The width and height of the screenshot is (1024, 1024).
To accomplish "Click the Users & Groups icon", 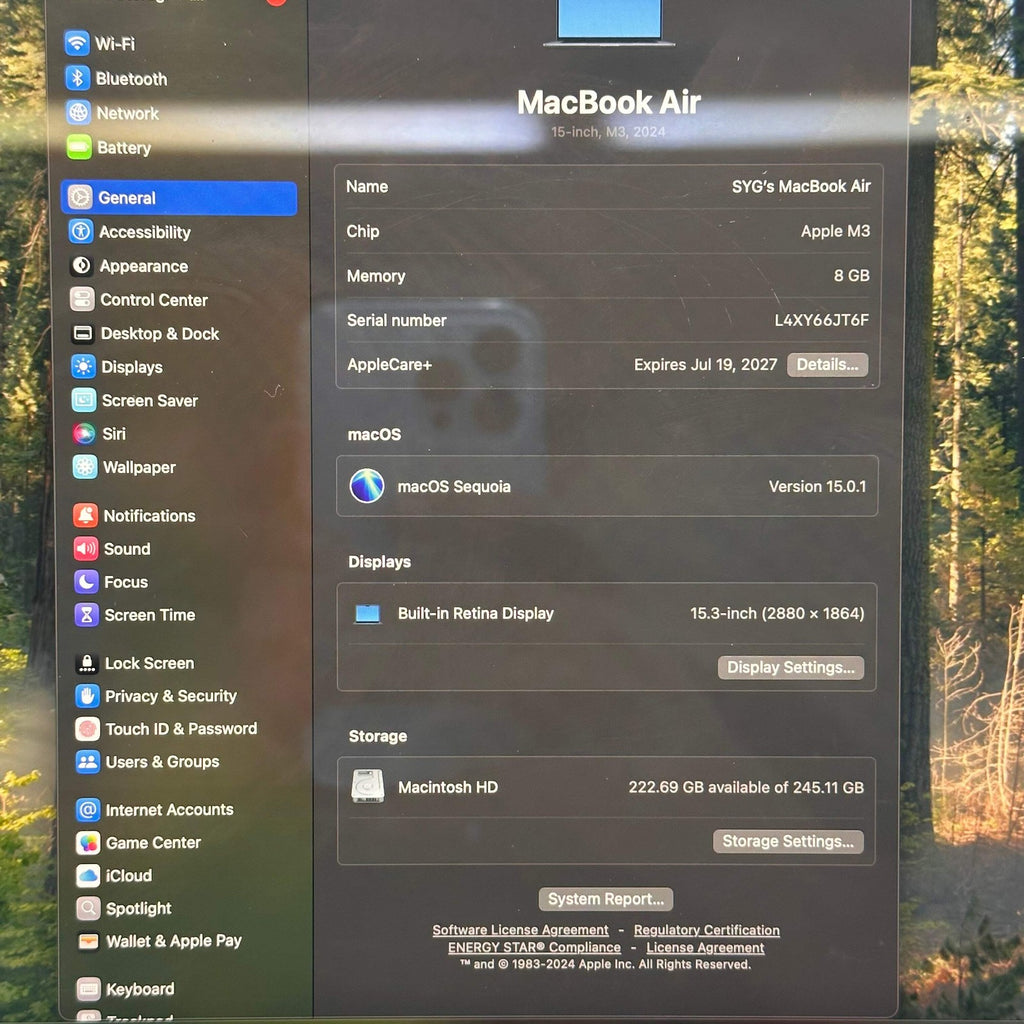I will pos(88,761).
